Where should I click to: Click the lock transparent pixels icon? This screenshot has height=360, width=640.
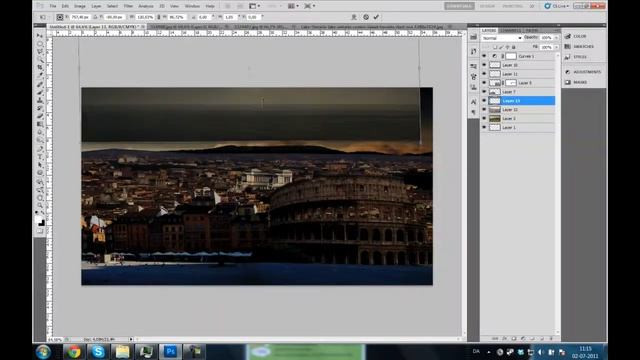(495, 47)
